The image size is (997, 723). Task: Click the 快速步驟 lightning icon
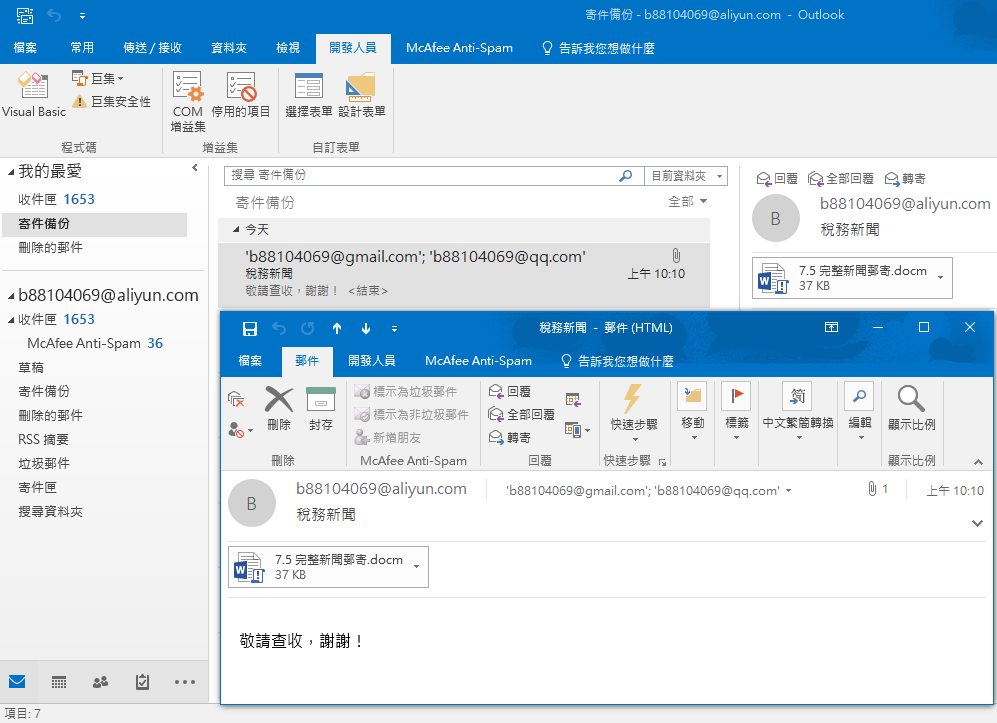(x=633, y=399)
